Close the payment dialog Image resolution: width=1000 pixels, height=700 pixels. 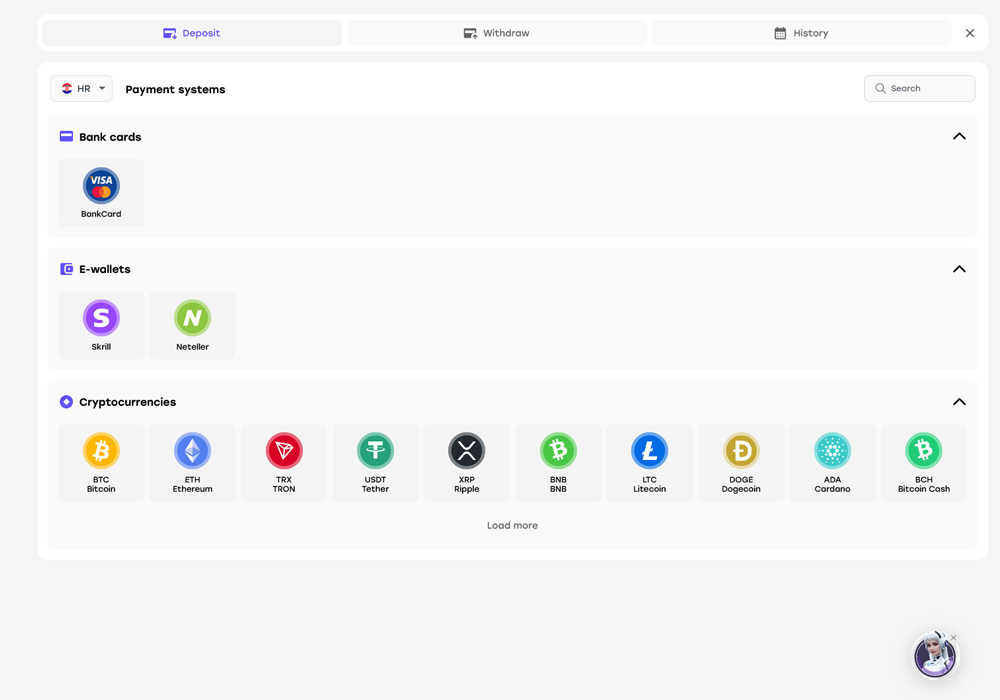pos(970,33)
